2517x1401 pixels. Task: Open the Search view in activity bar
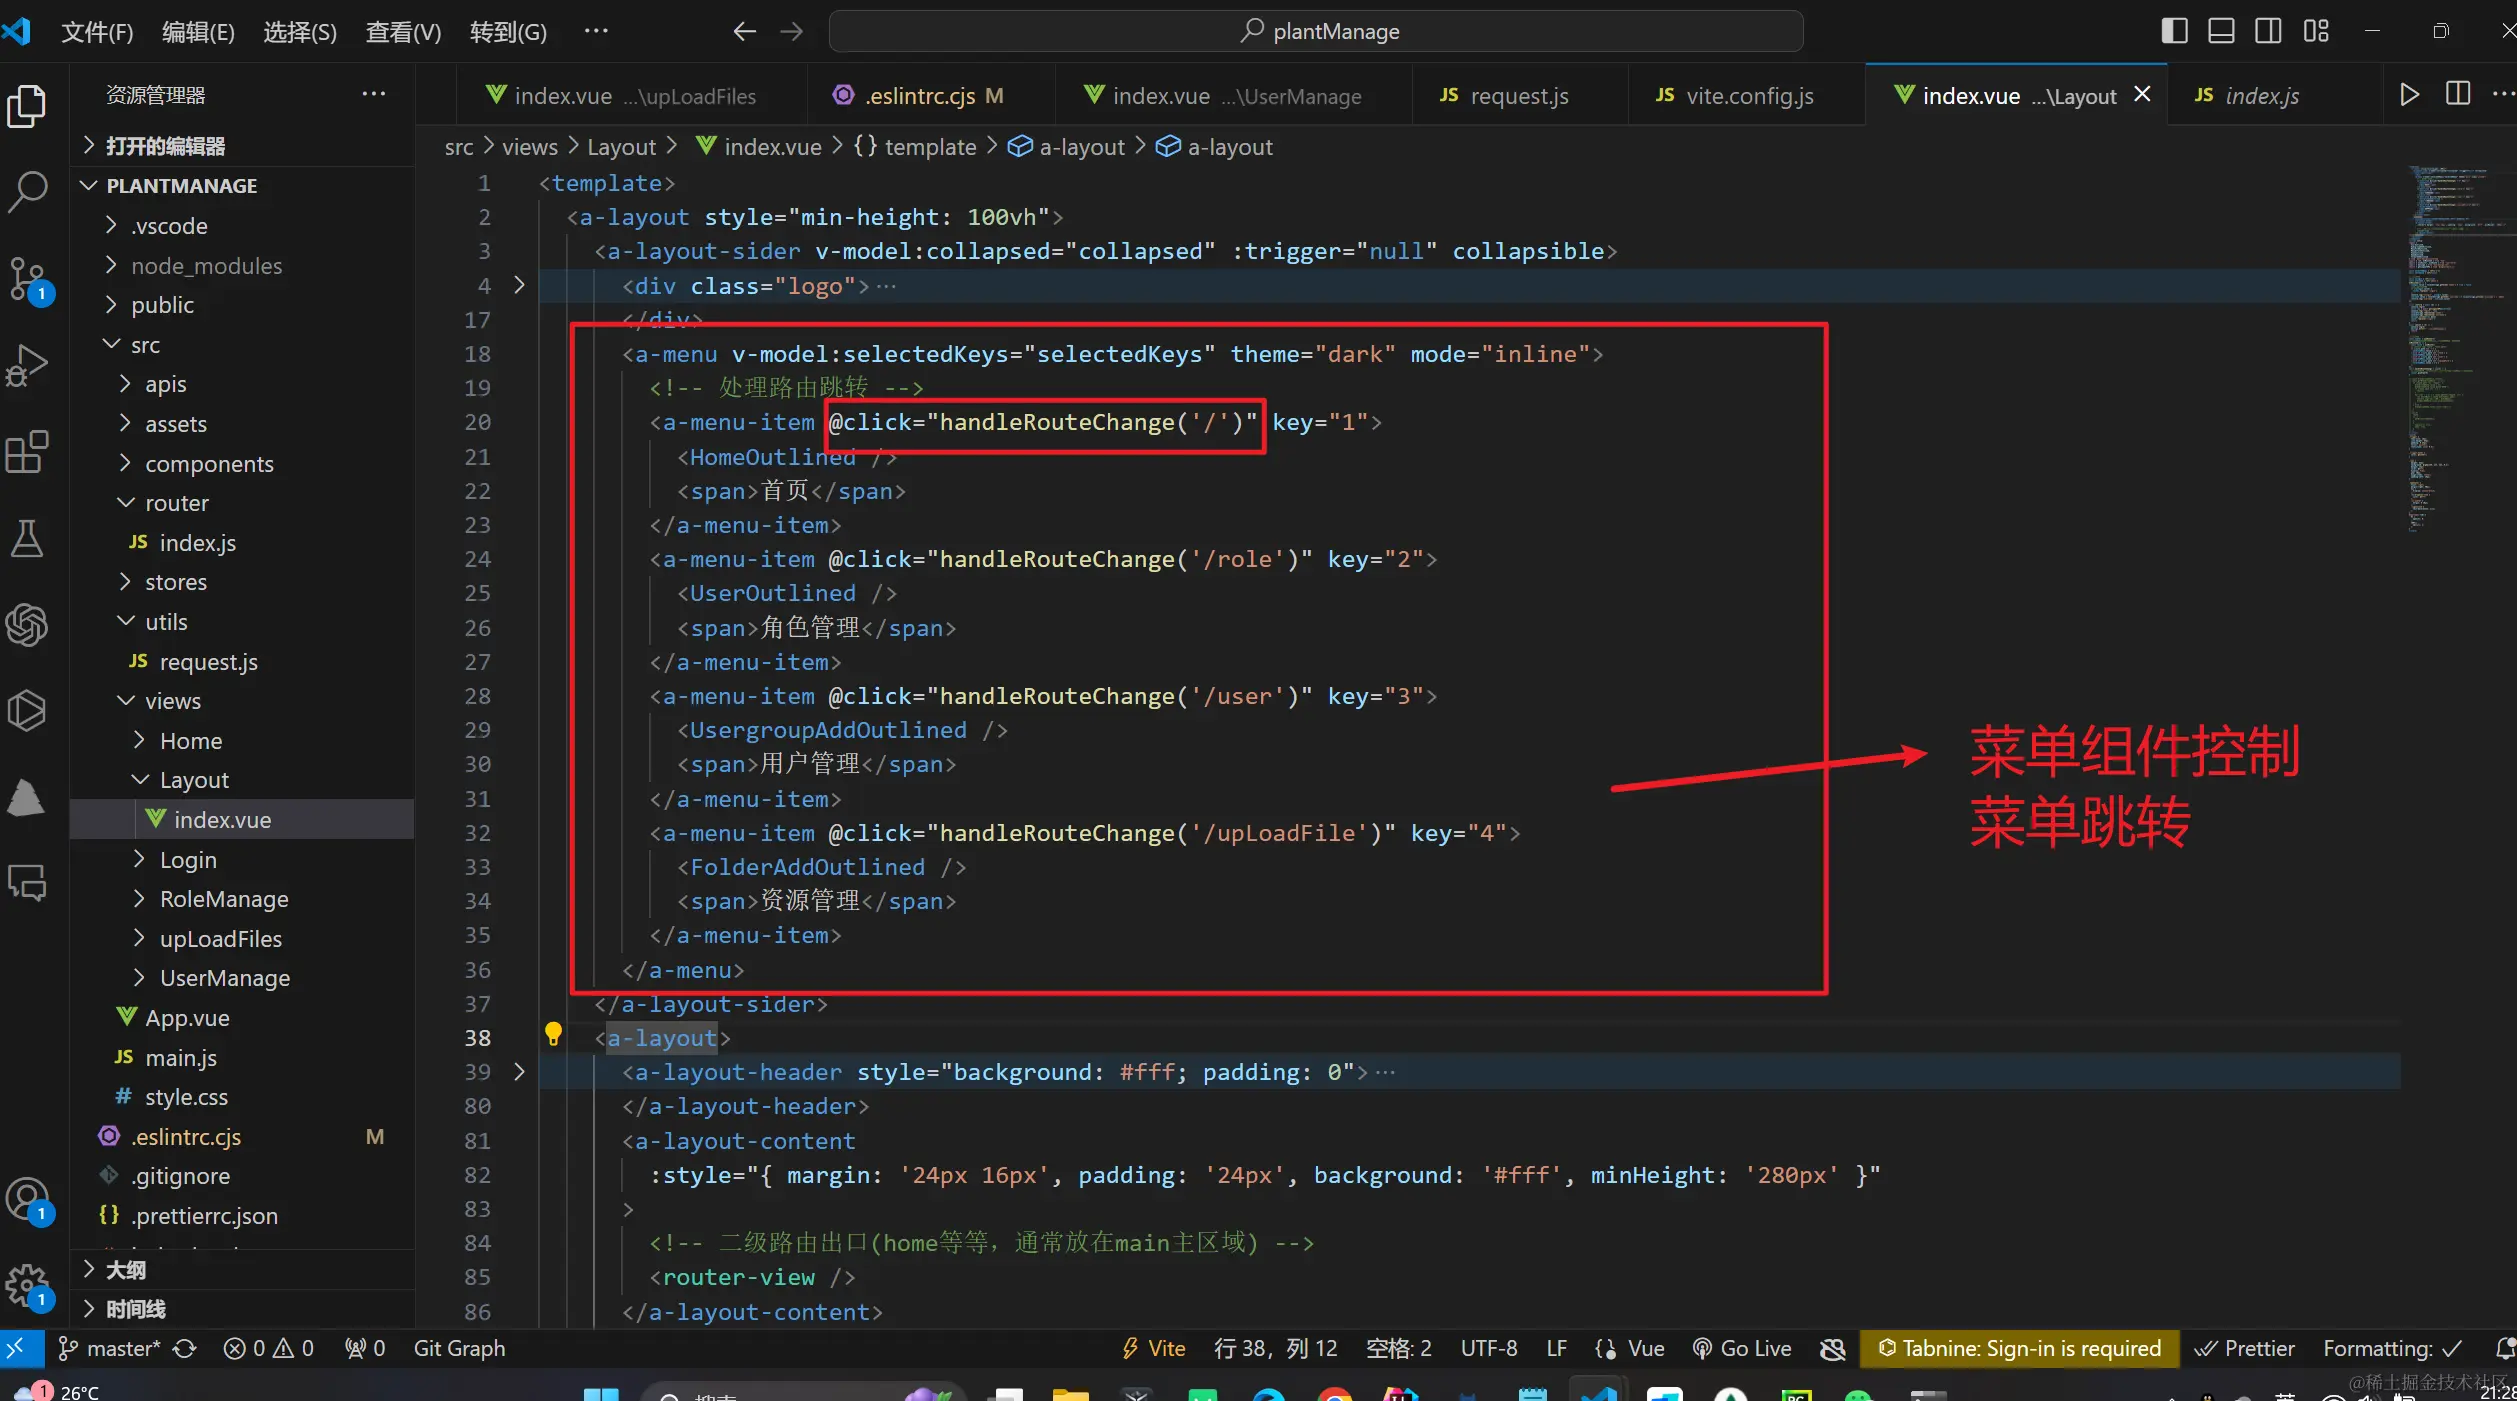click(x=27, y=190)
